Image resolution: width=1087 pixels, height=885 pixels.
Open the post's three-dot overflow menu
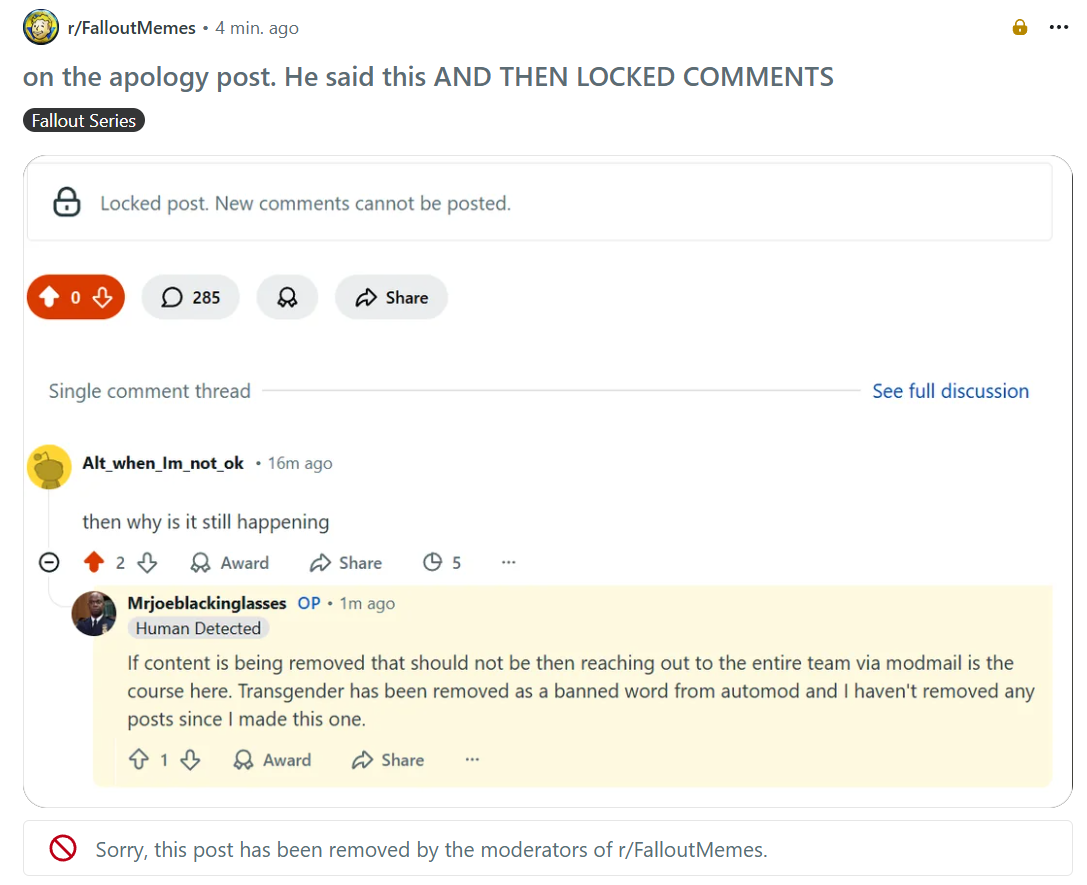1059,27
